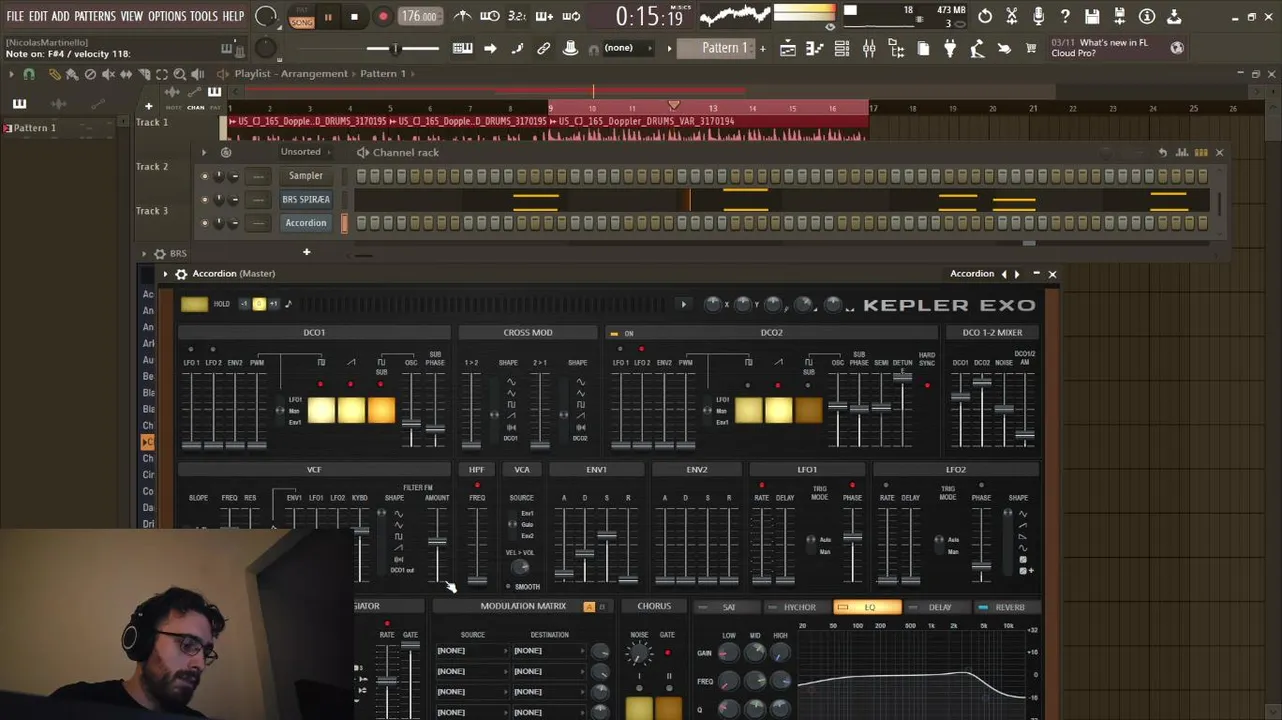Stop playback with the transport stop button
Image resolution: width=1282 pixels, height=720 pixels.
(354, 16)
